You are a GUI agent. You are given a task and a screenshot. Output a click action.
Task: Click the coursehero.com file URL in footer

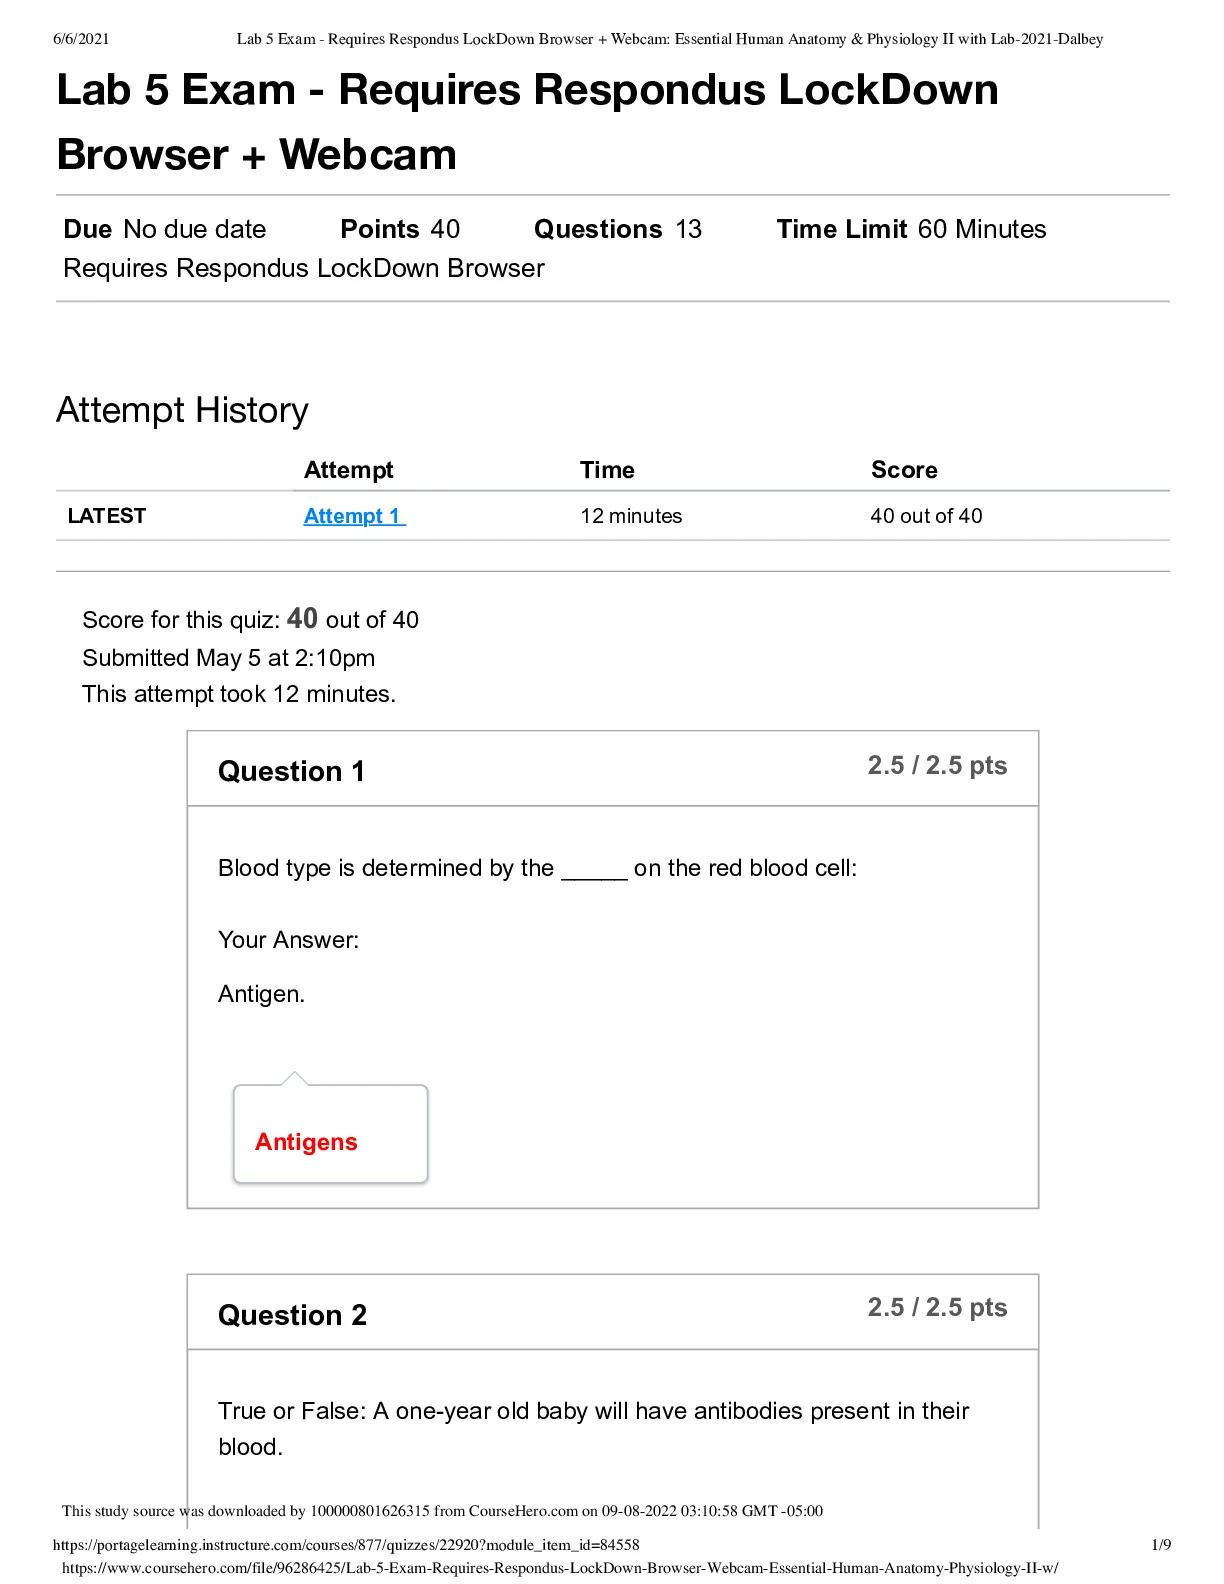[x=560, y=1568]
